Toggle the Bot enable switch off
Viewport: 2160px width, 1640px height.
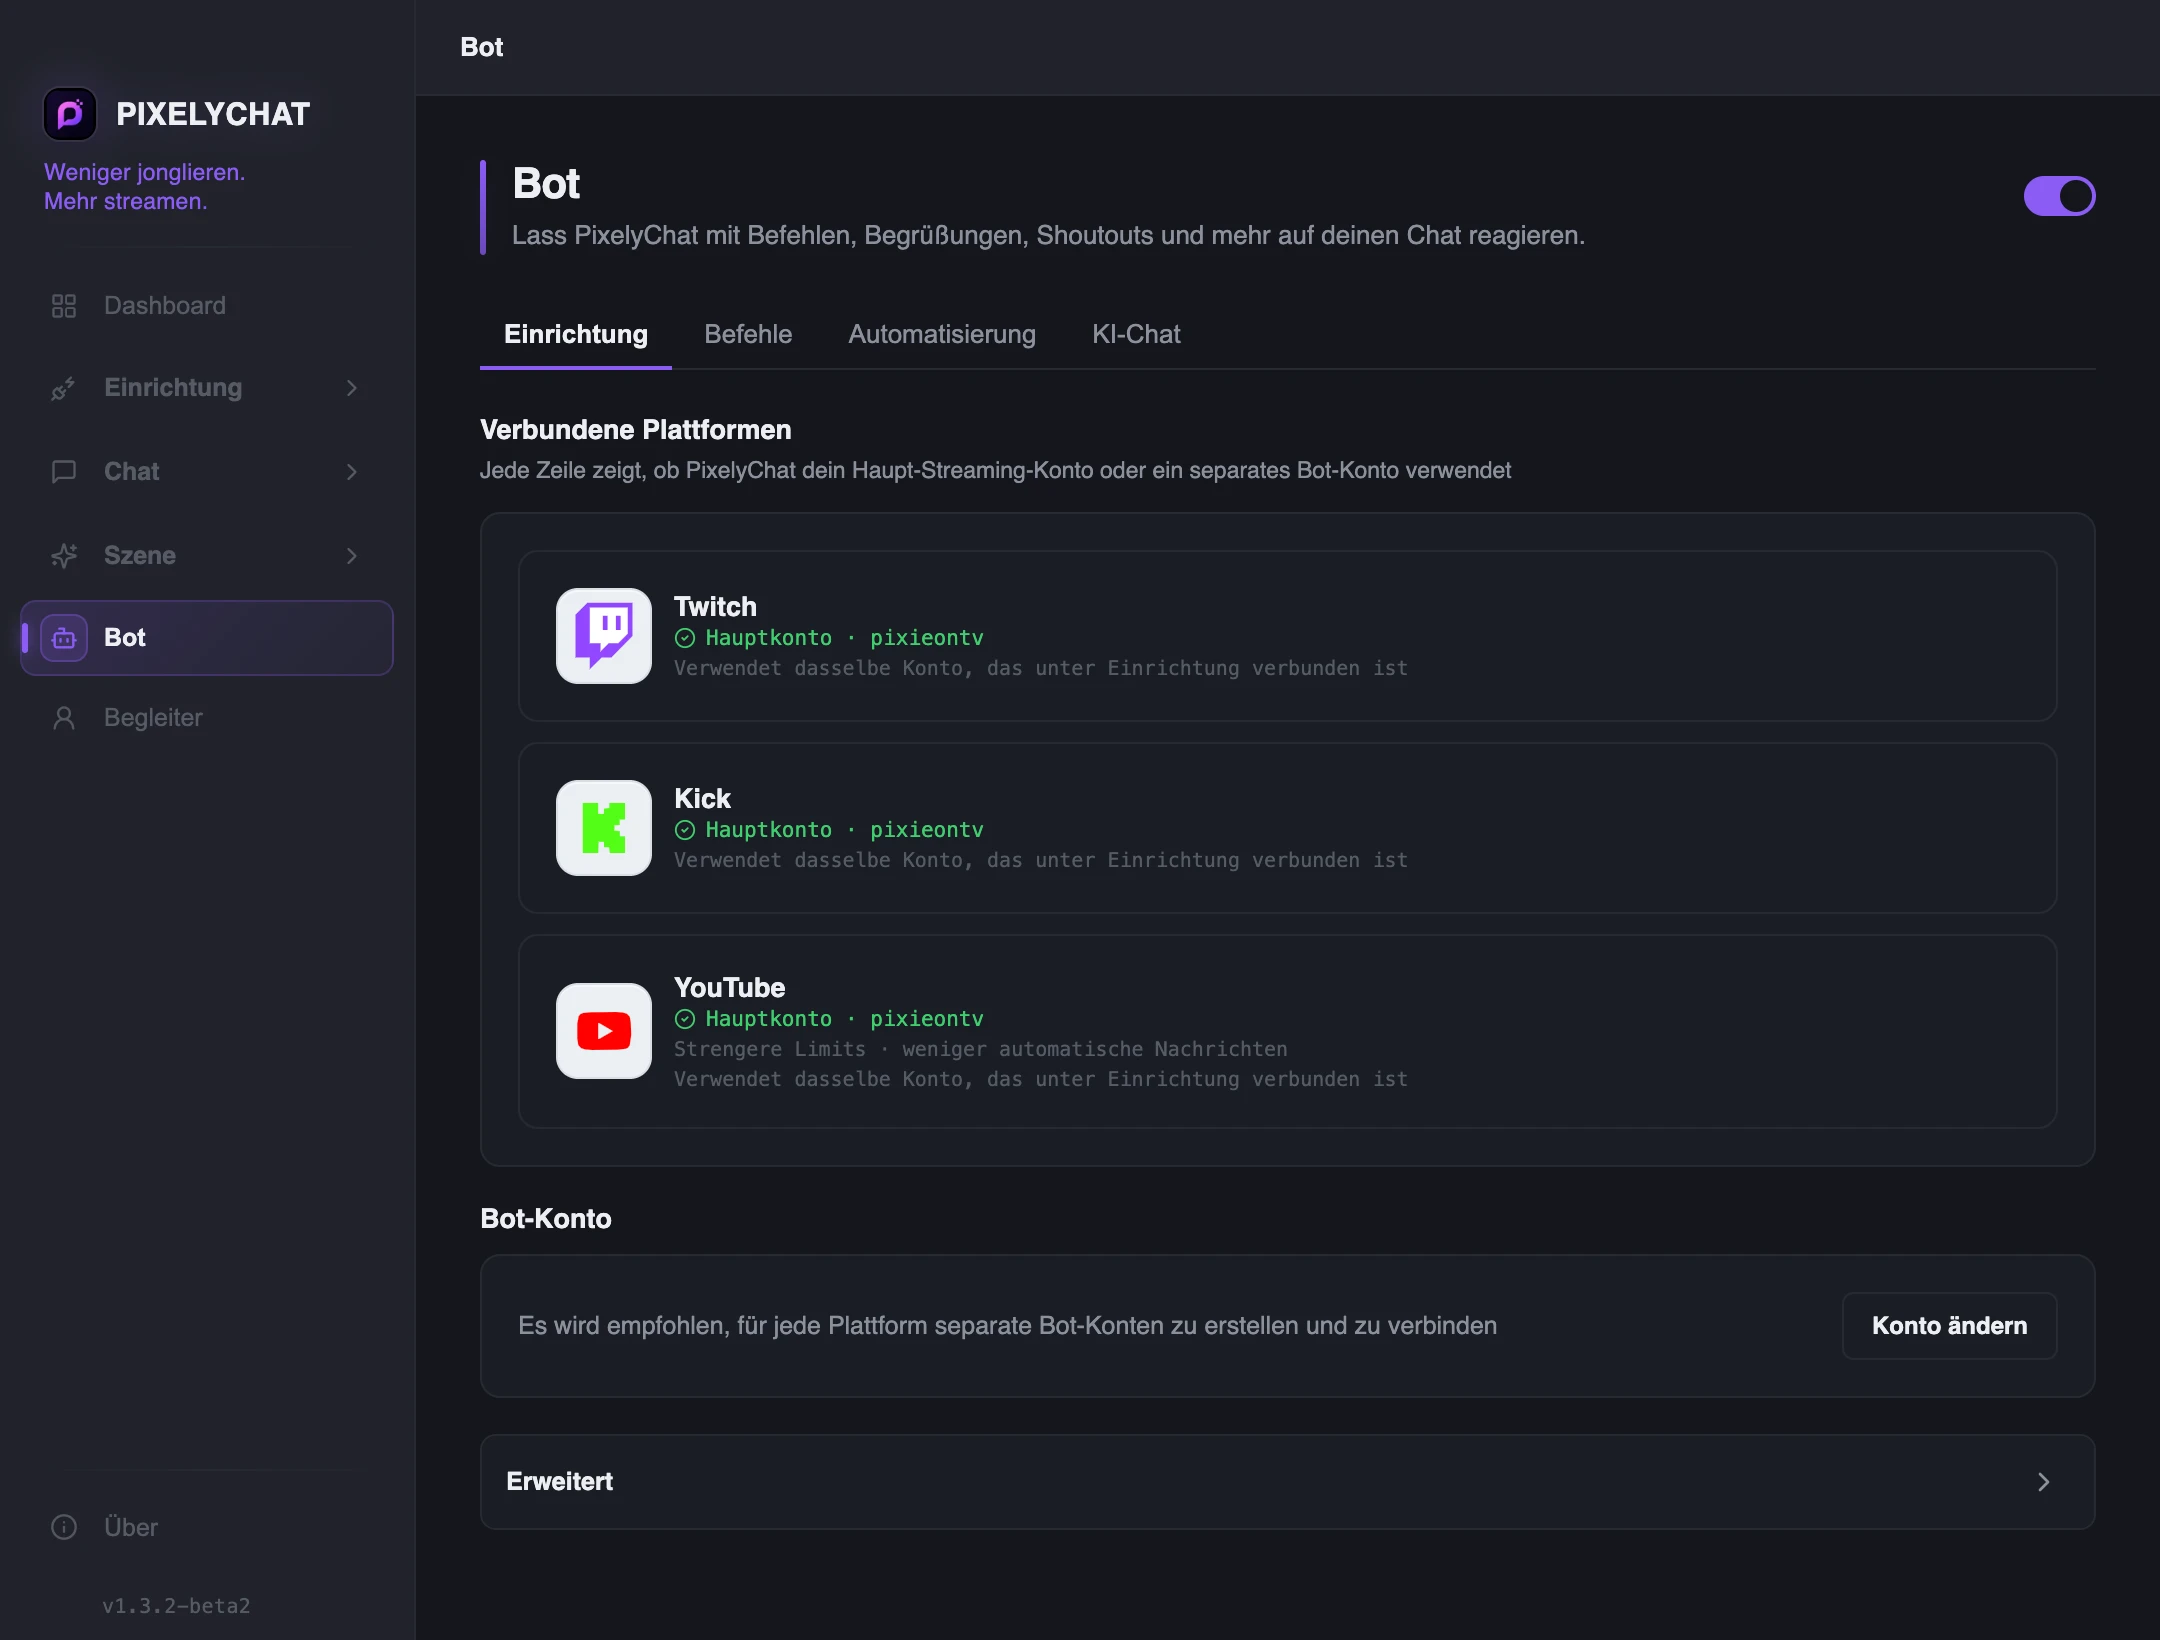tap(2060, 196)
